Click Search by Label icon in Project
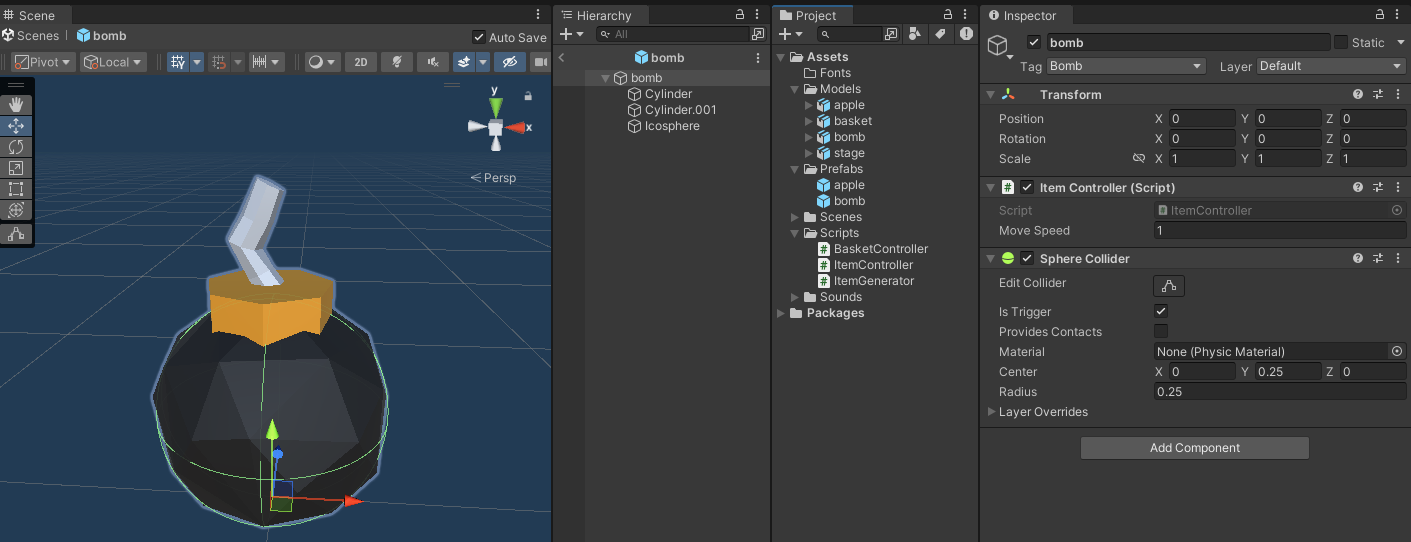Screen dimensions: 1411x542 click(x=940, y=34)
